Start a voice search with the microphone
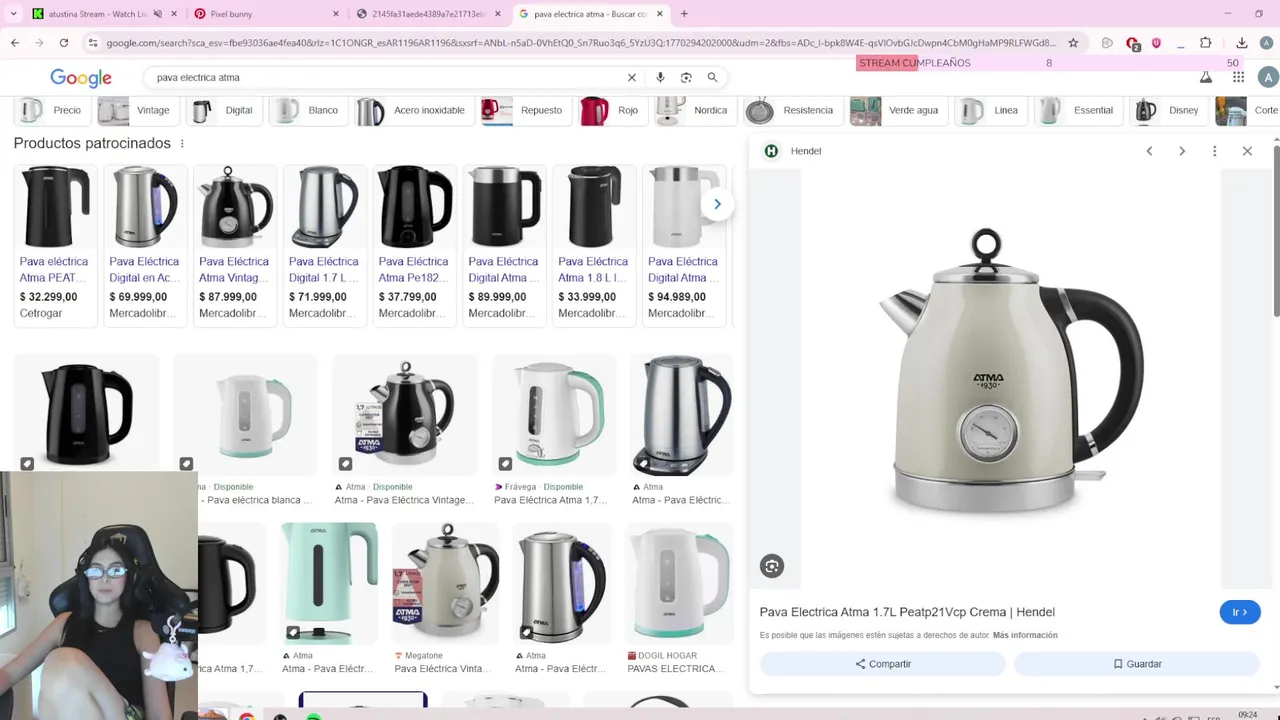The image size is (1280, 720). [x=660, y=77]
